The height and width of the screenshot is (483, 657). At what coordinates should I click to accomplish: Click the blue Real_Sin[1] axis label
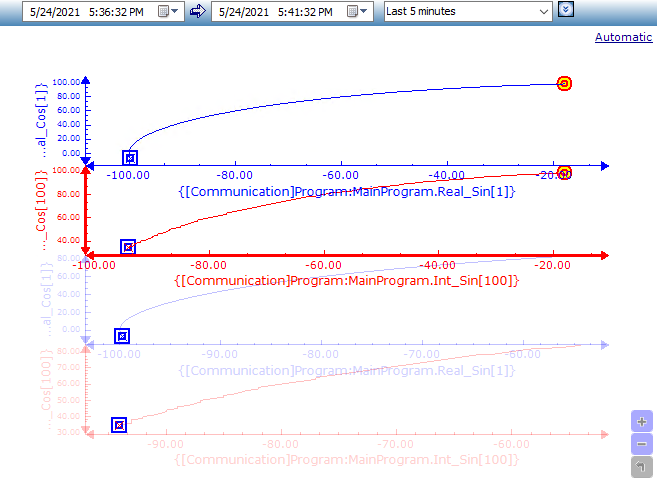345,191
